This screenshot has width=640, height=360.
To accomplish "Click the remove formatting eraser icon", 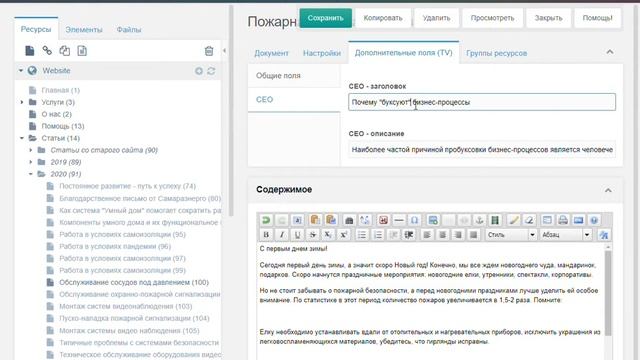I will pyautogui.click(x=529, y=220).
